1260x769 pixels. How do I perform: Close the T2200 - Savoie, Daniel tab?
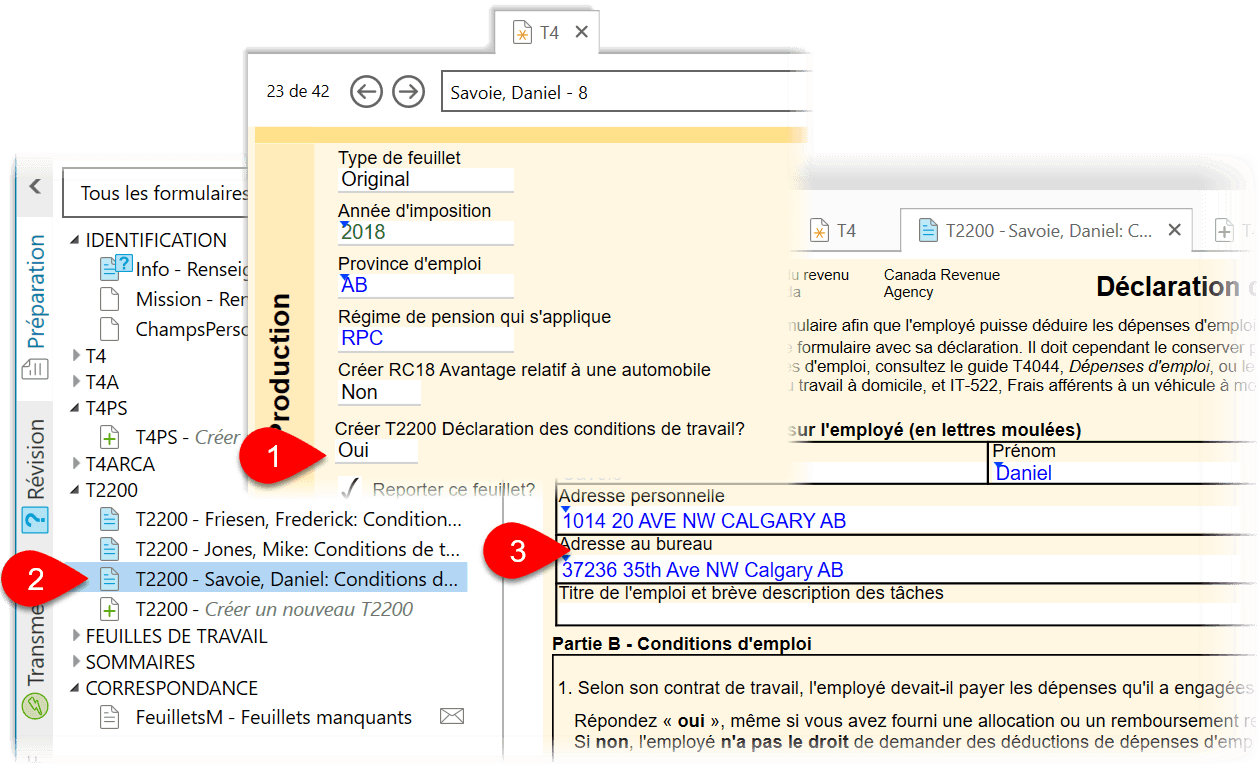click(1175, 231)
